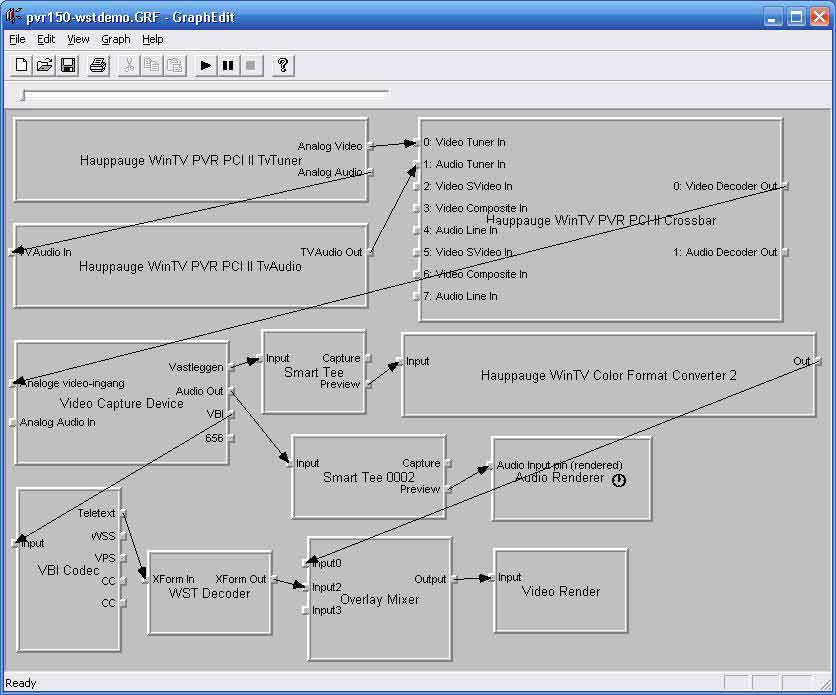Click the Vastleggen pin on Video Capture Device

point(232,367)
